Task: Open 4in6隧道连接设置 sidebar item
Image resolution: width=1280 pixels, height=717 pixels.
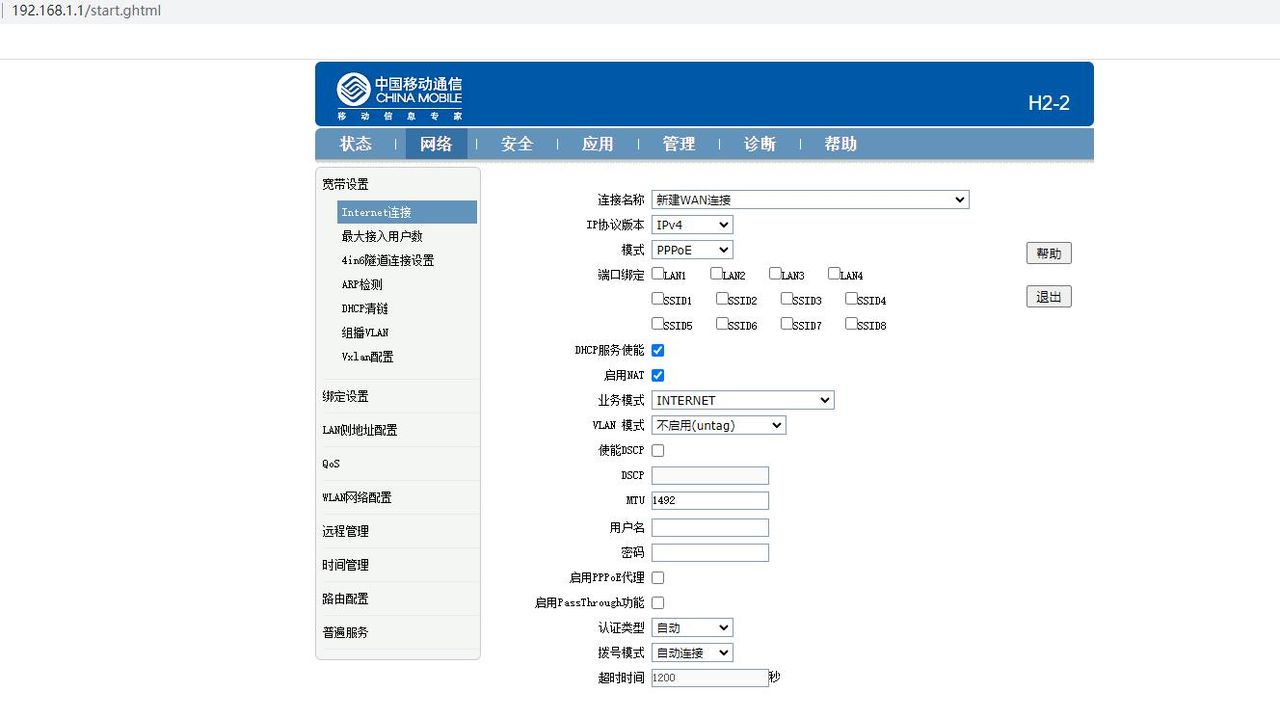Action: (x=388, y=260)
